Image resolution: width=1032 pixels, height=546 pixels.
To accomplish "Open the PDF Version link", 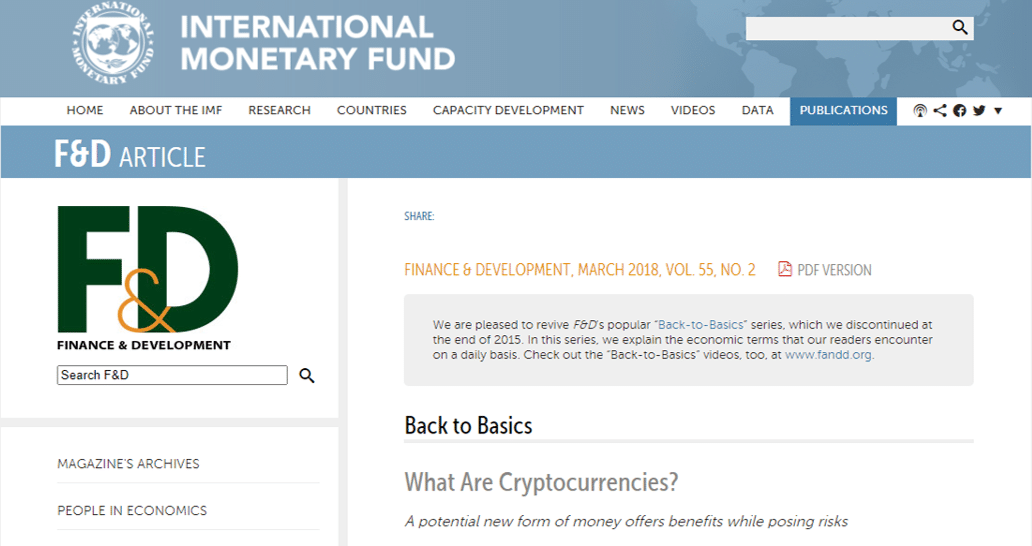I will 834,270.
